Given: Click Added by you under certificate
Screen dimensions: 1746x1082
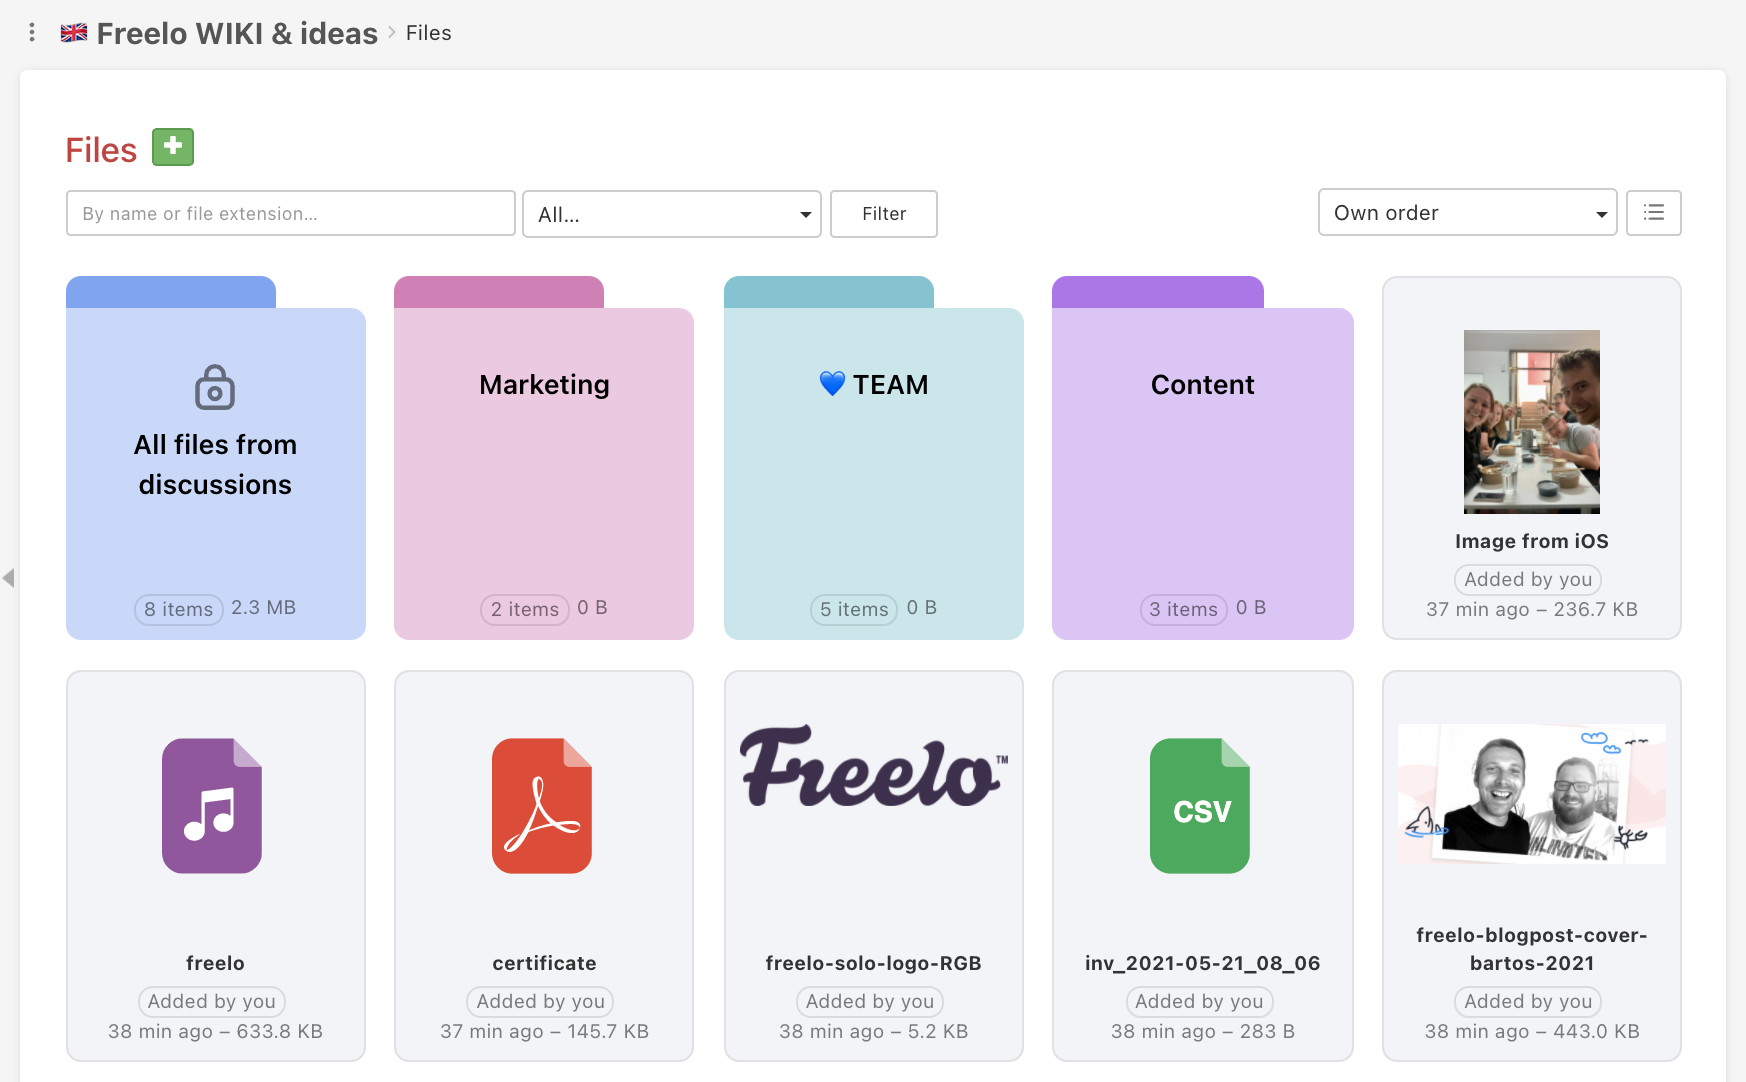Looking at the screenshot, I should [x=541, y=1002].
